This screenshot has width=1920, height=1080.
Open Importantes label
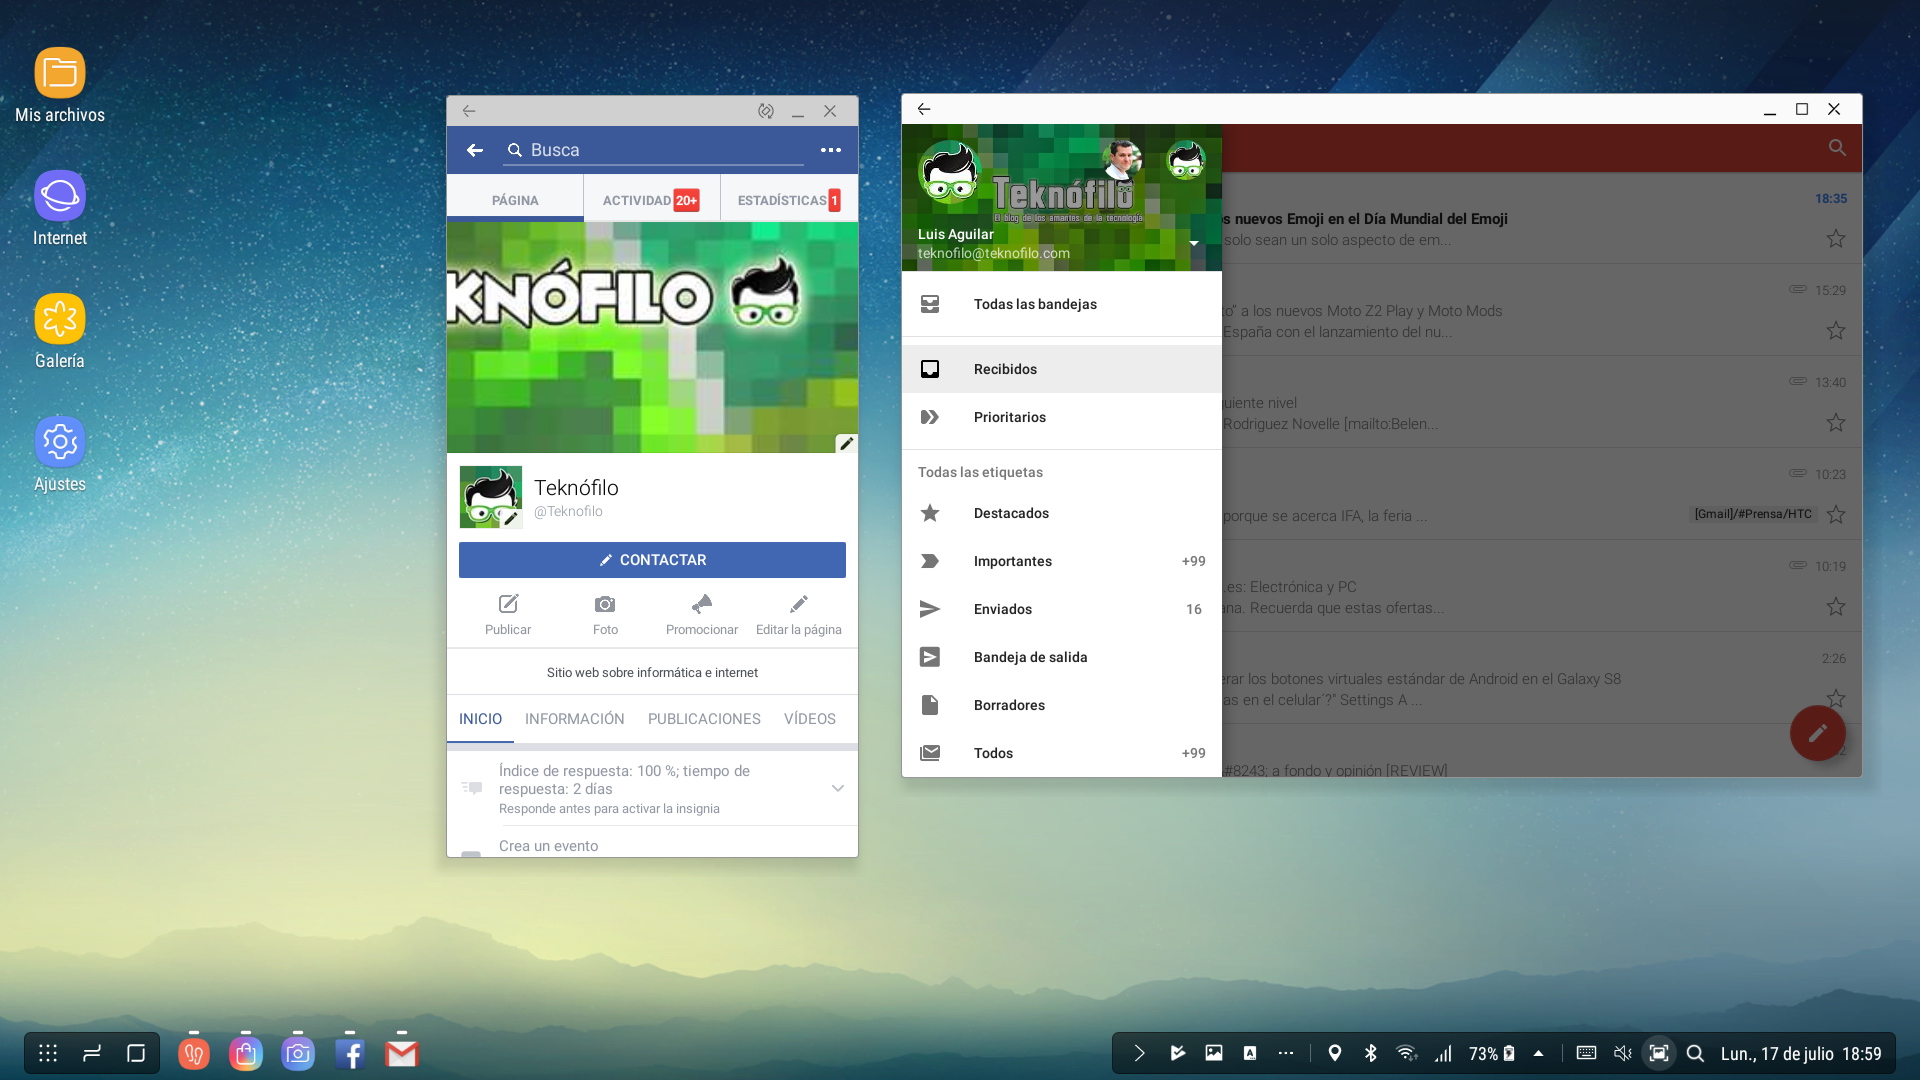1062,561
